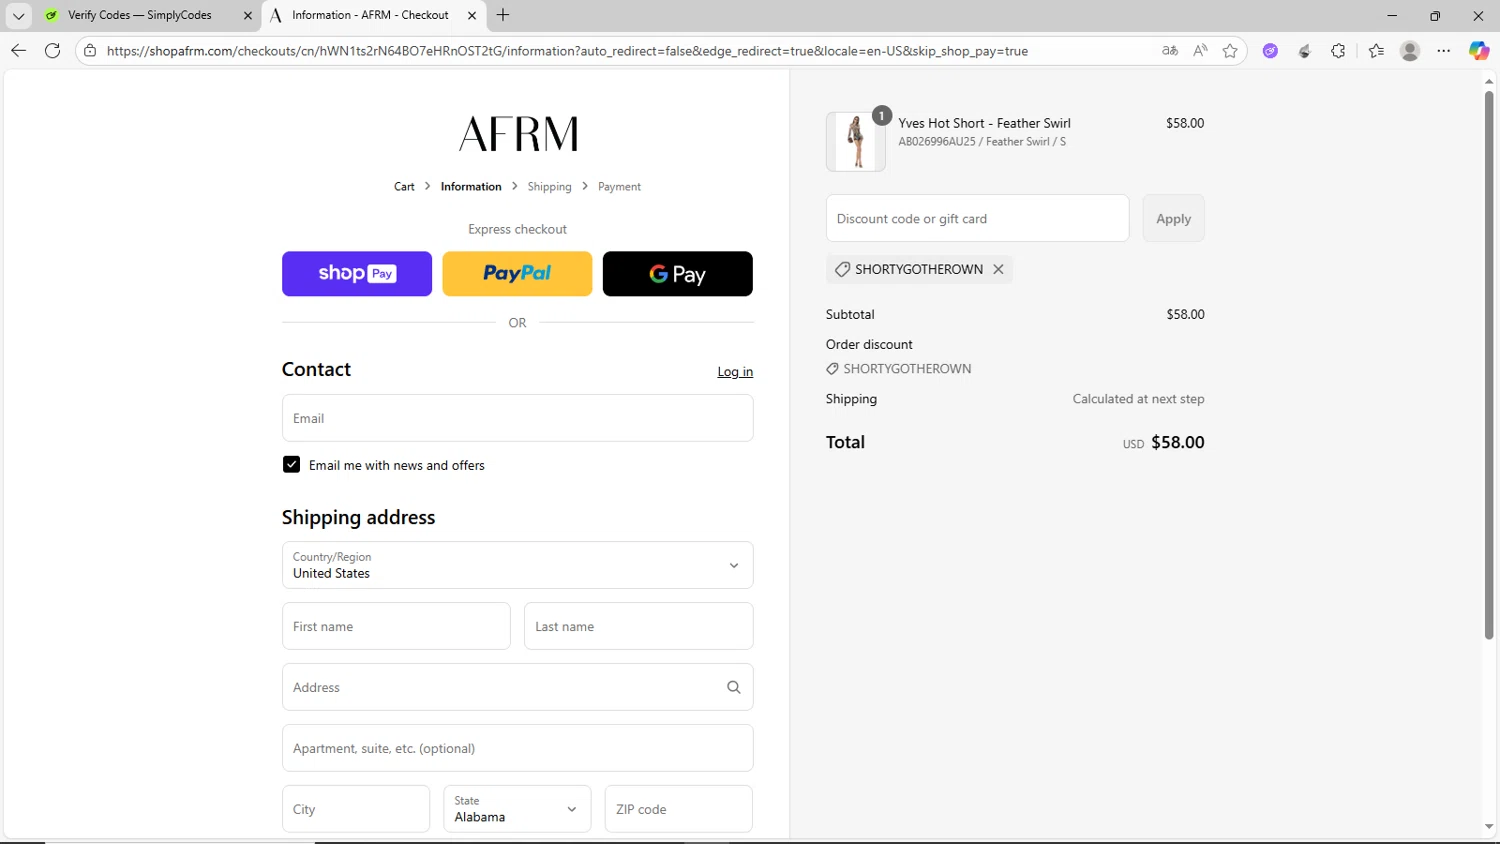Focus the Apartment, suite field
Screen dimensions: 1500x844
coord(517,748)
